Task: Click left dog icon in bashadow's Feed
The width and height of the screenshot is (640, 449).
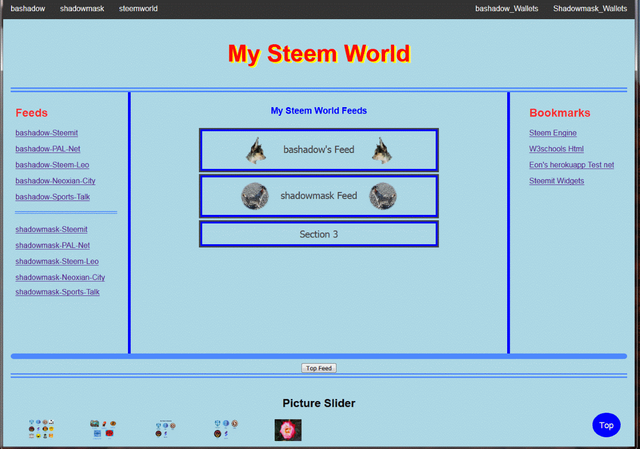Action: point(256,151)
